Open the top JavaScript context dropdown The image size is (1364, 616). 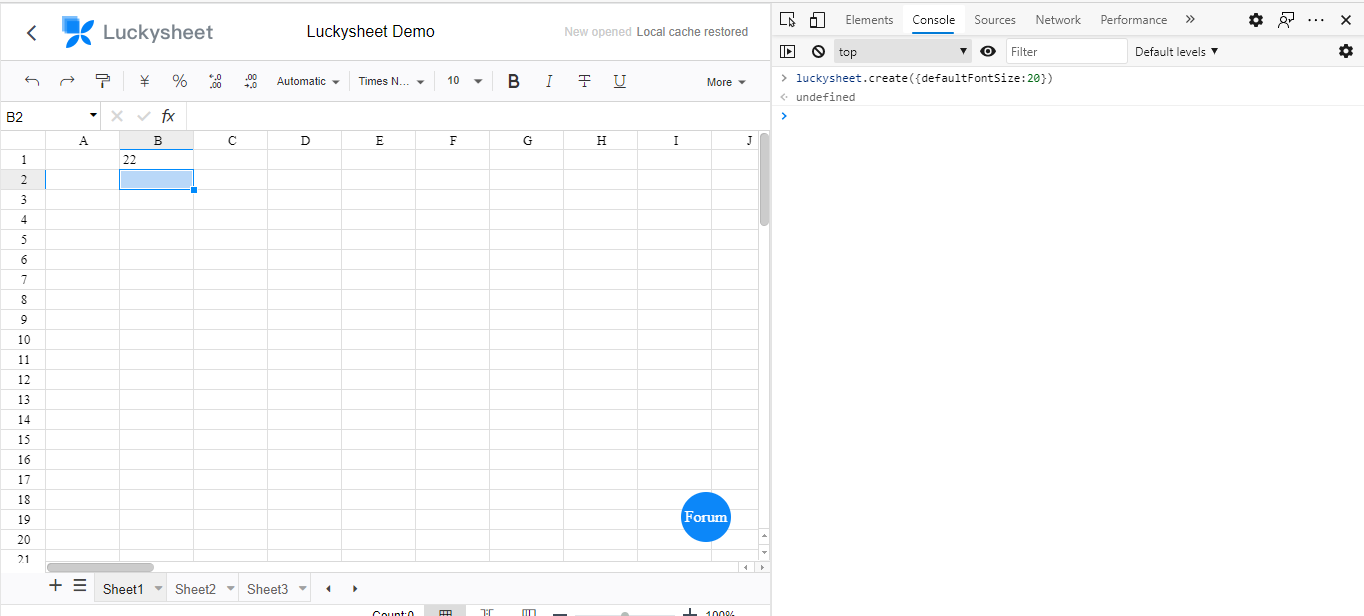(903, 51)
